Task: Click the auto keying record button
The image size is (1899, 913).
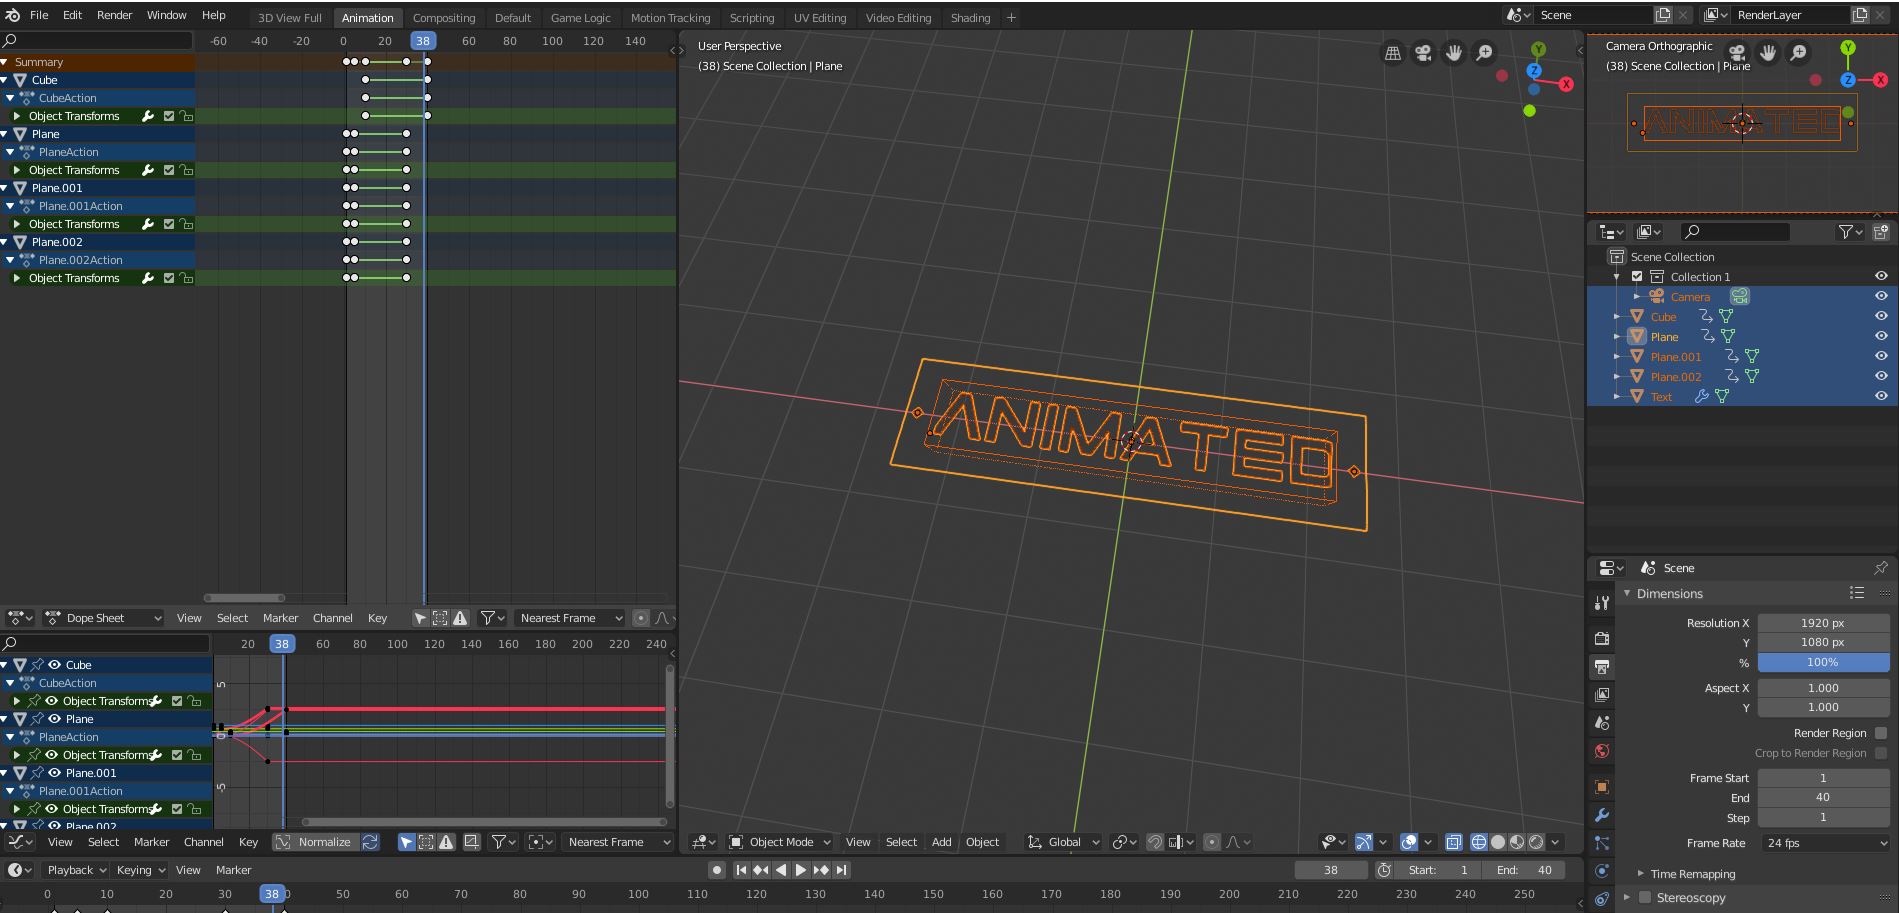Action: [x=716, y=870]
